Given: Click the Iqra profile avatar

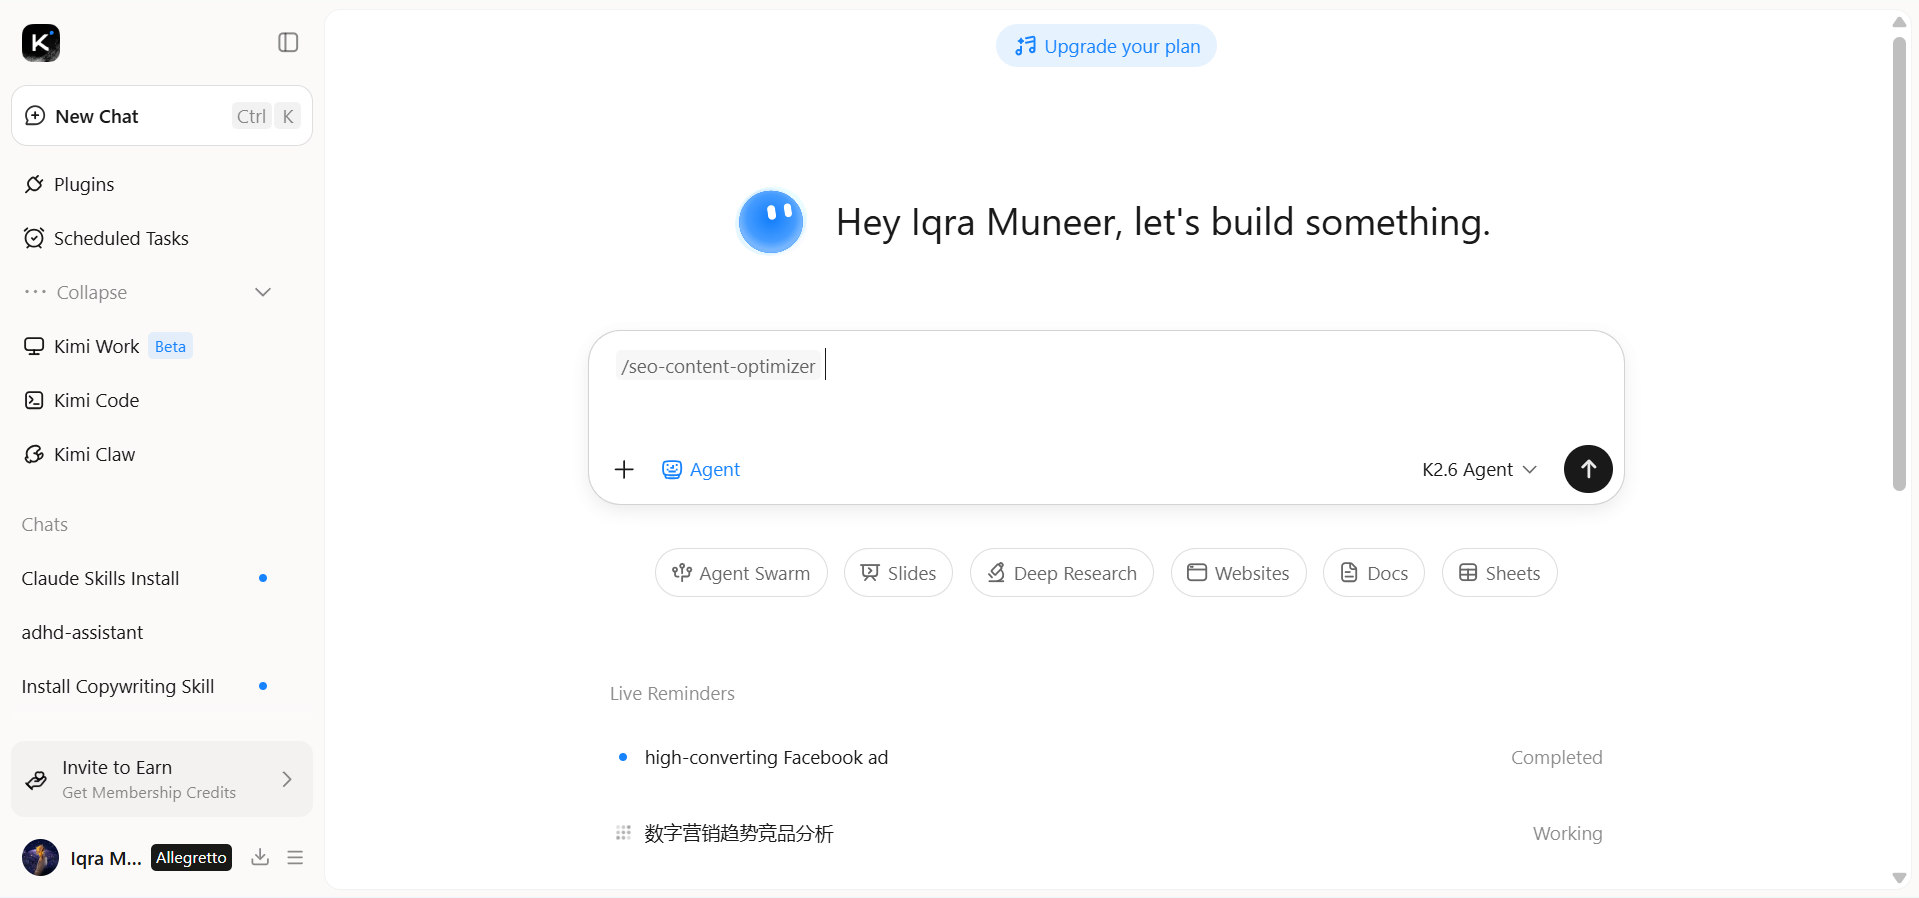Looking at the screenshot, I should (x=41, y=857).
